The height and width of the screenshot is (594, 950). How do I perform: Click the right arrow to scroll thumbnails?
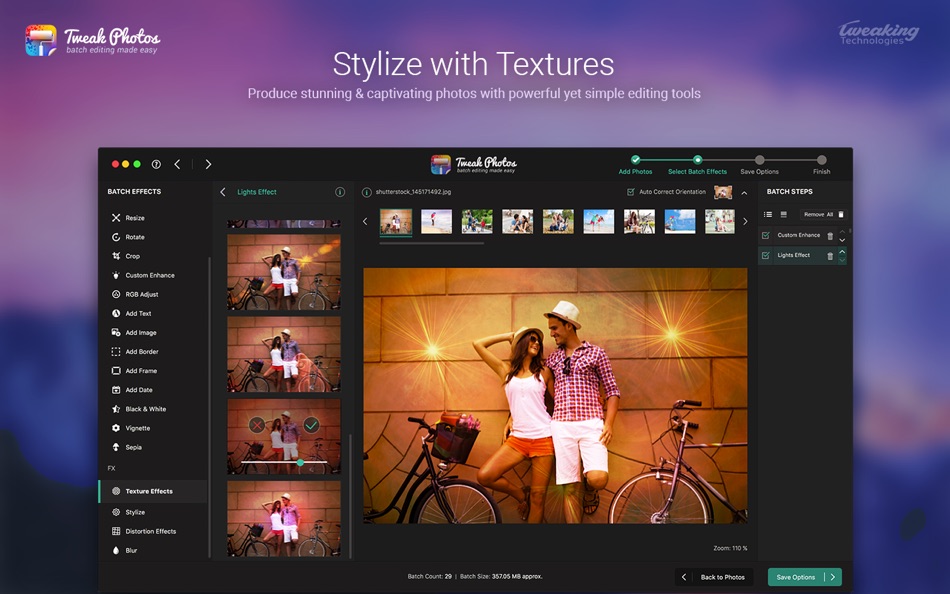[x=745, y=221]
